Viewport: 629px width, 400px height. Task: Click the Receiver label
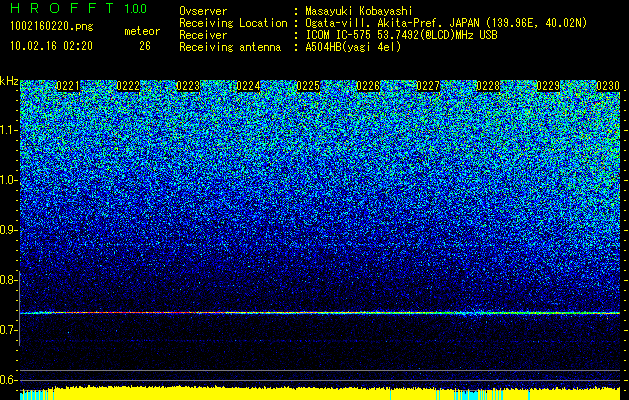point(203,35)
